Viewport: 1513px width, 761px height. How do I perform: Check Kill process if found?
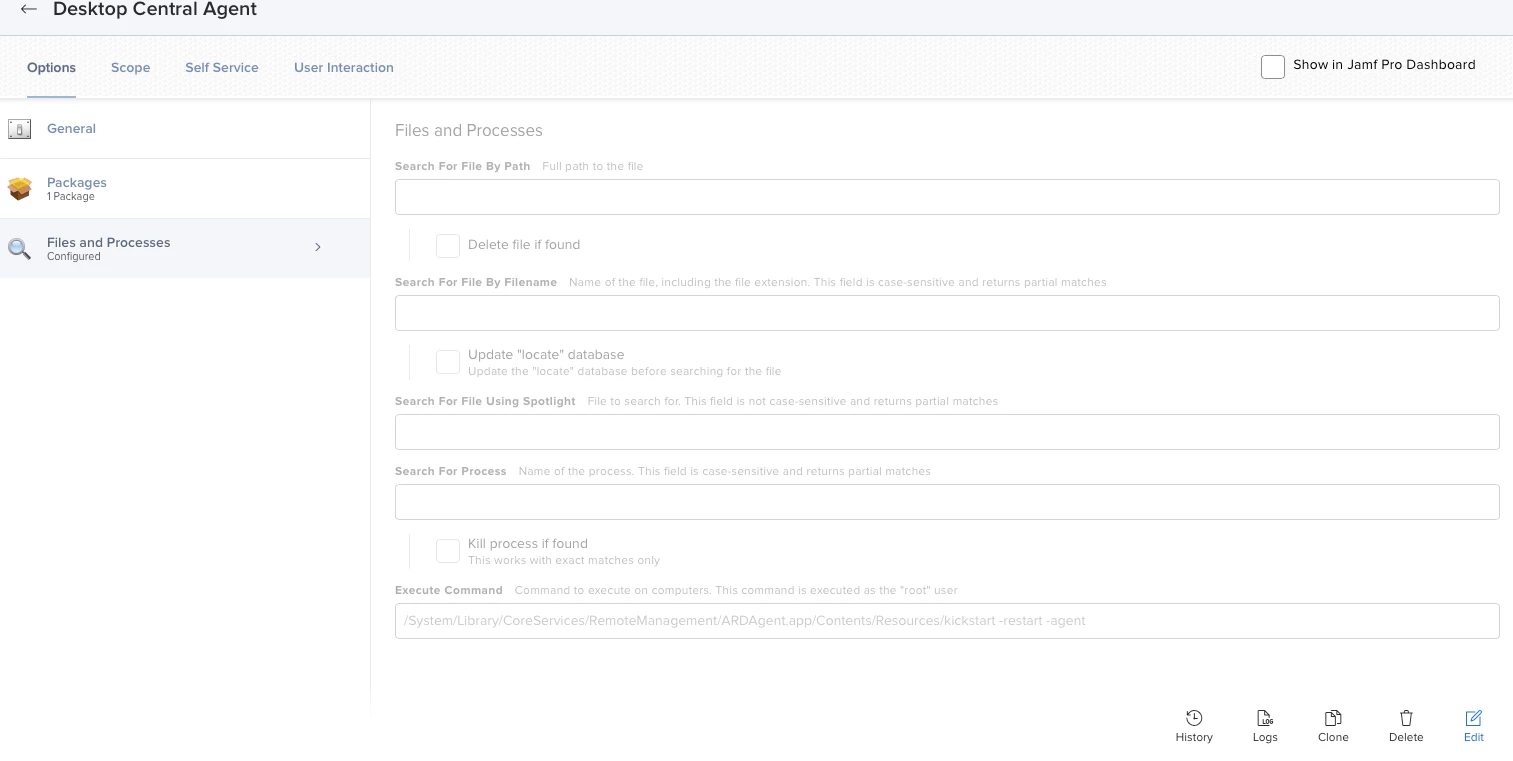(448, 551)
